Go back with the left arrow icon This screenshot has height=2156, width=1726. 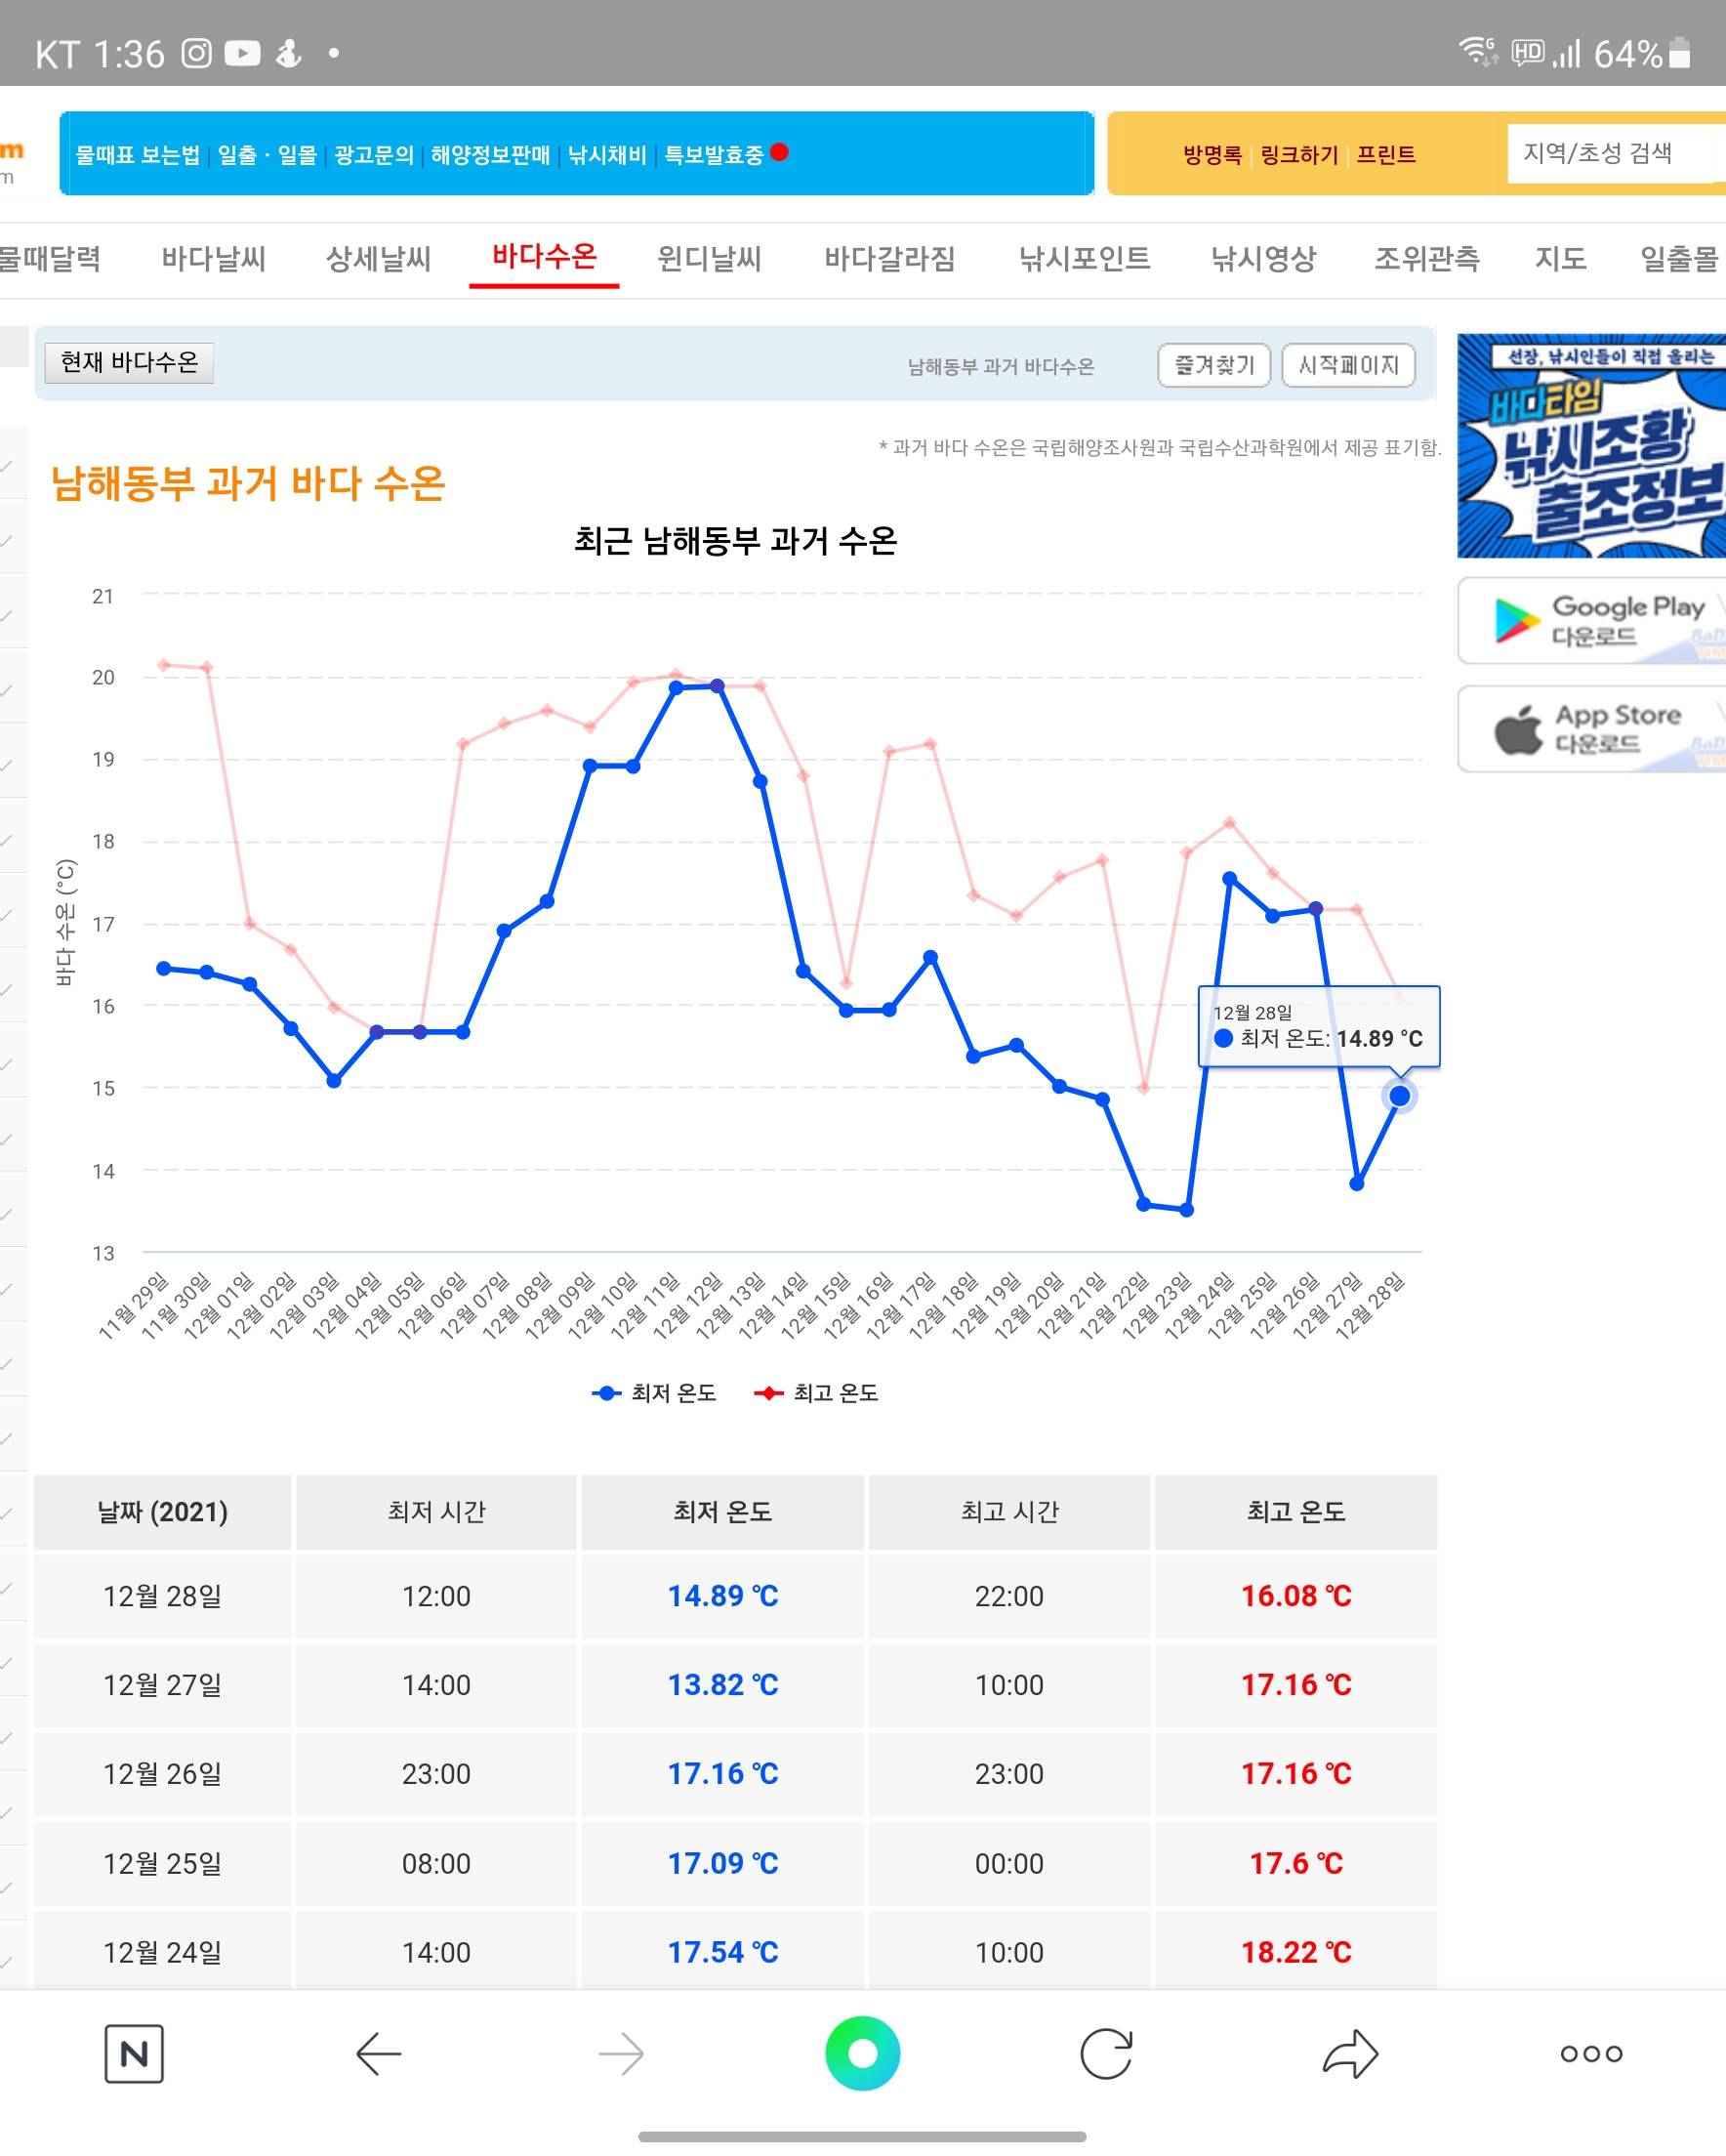click(x=378, y=2054)
